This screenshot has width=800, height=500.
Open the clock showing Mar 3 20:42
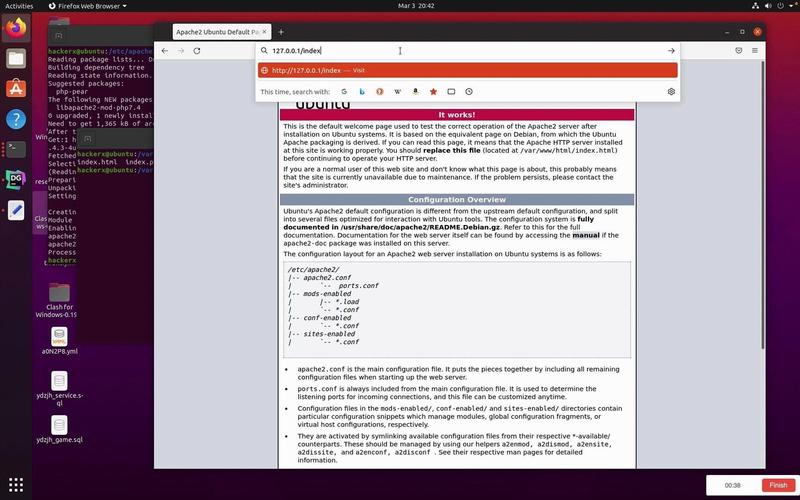416,6
